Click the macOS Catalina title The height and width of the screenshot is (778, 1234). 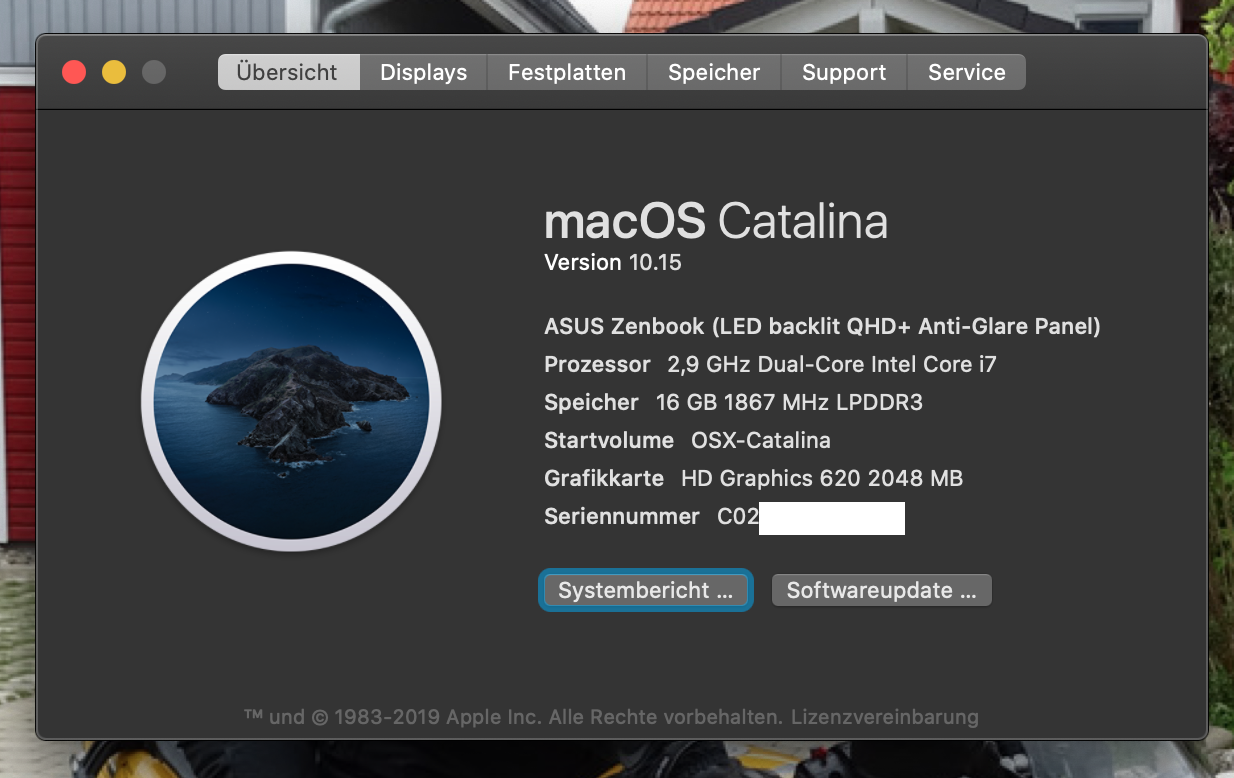point(716,221)
